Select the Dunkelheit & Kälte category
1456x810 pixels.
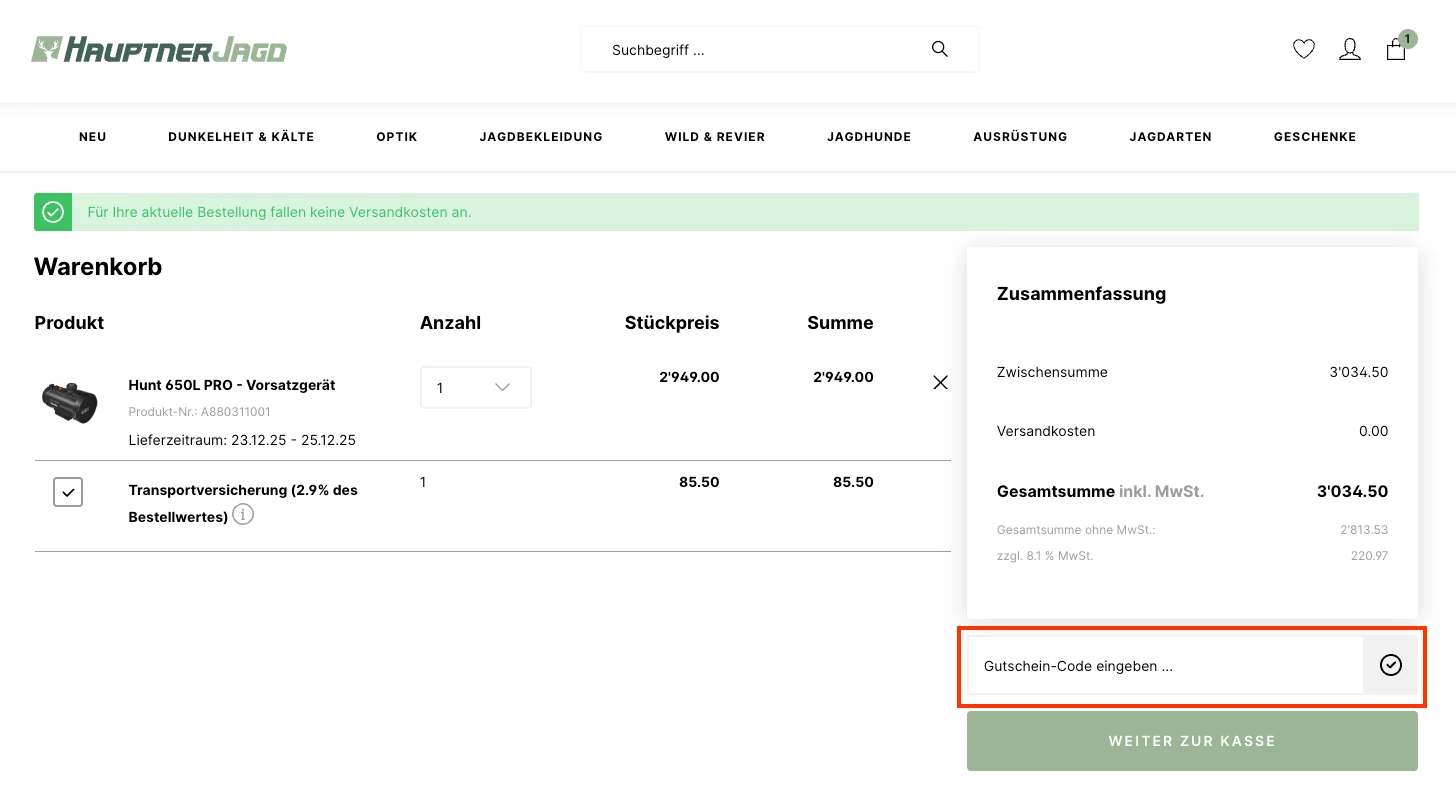point(241,137)
